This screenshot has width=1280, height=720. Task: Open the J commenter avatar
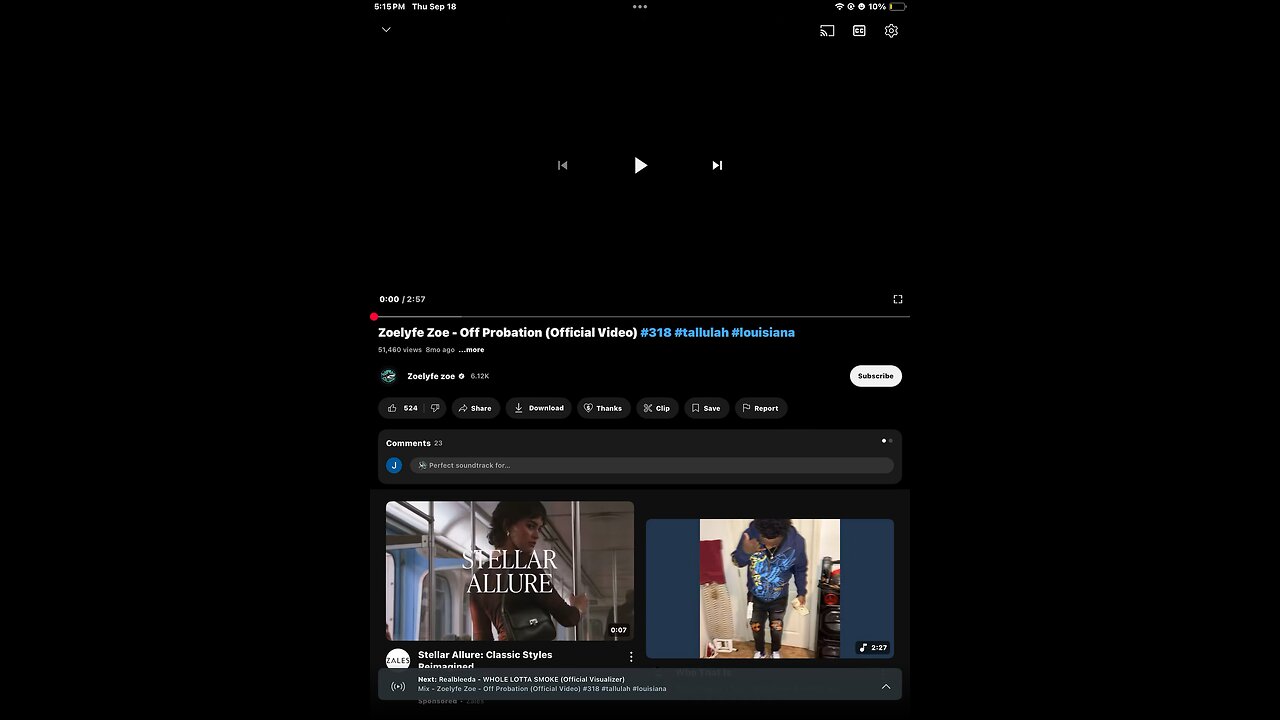394,465
